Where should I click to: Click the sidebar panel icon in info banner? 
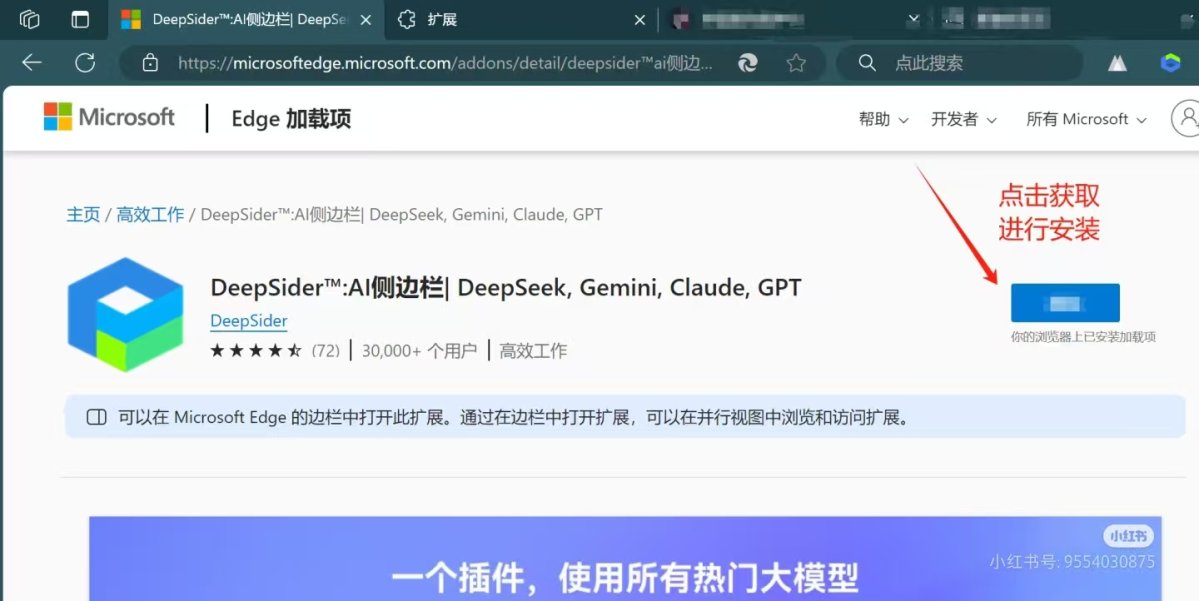click(96, 417)
